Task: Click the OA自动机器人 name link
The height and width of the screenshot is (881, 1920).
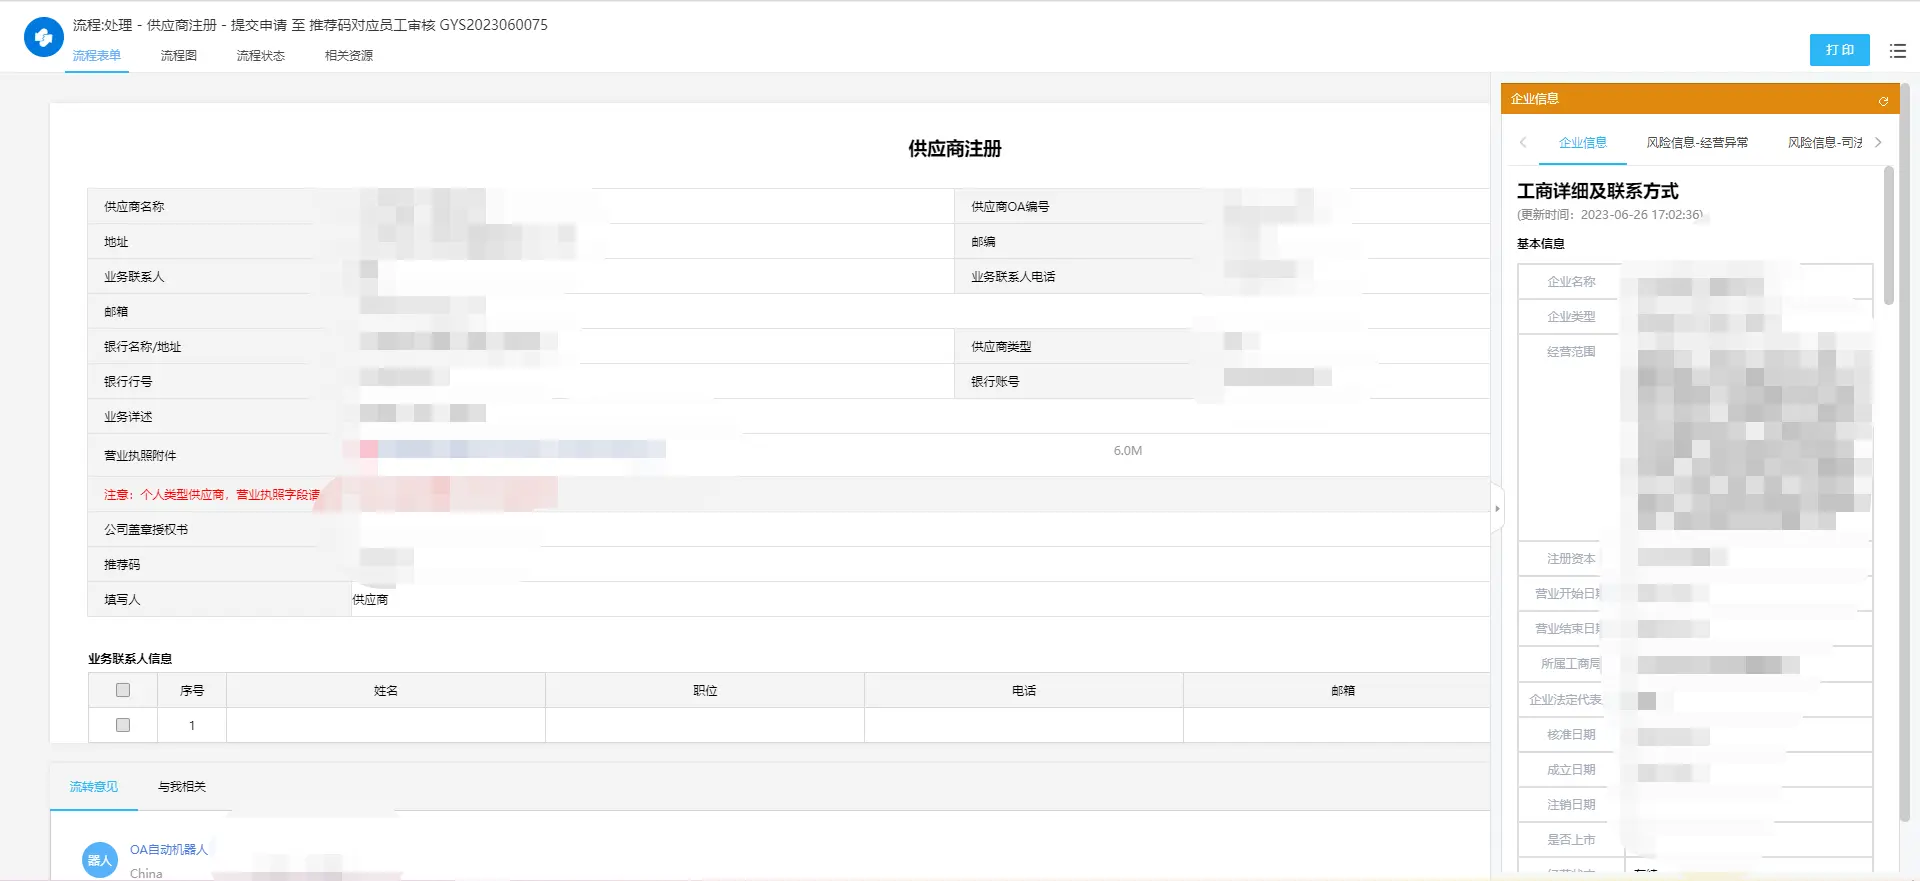Action: point(169,850)
